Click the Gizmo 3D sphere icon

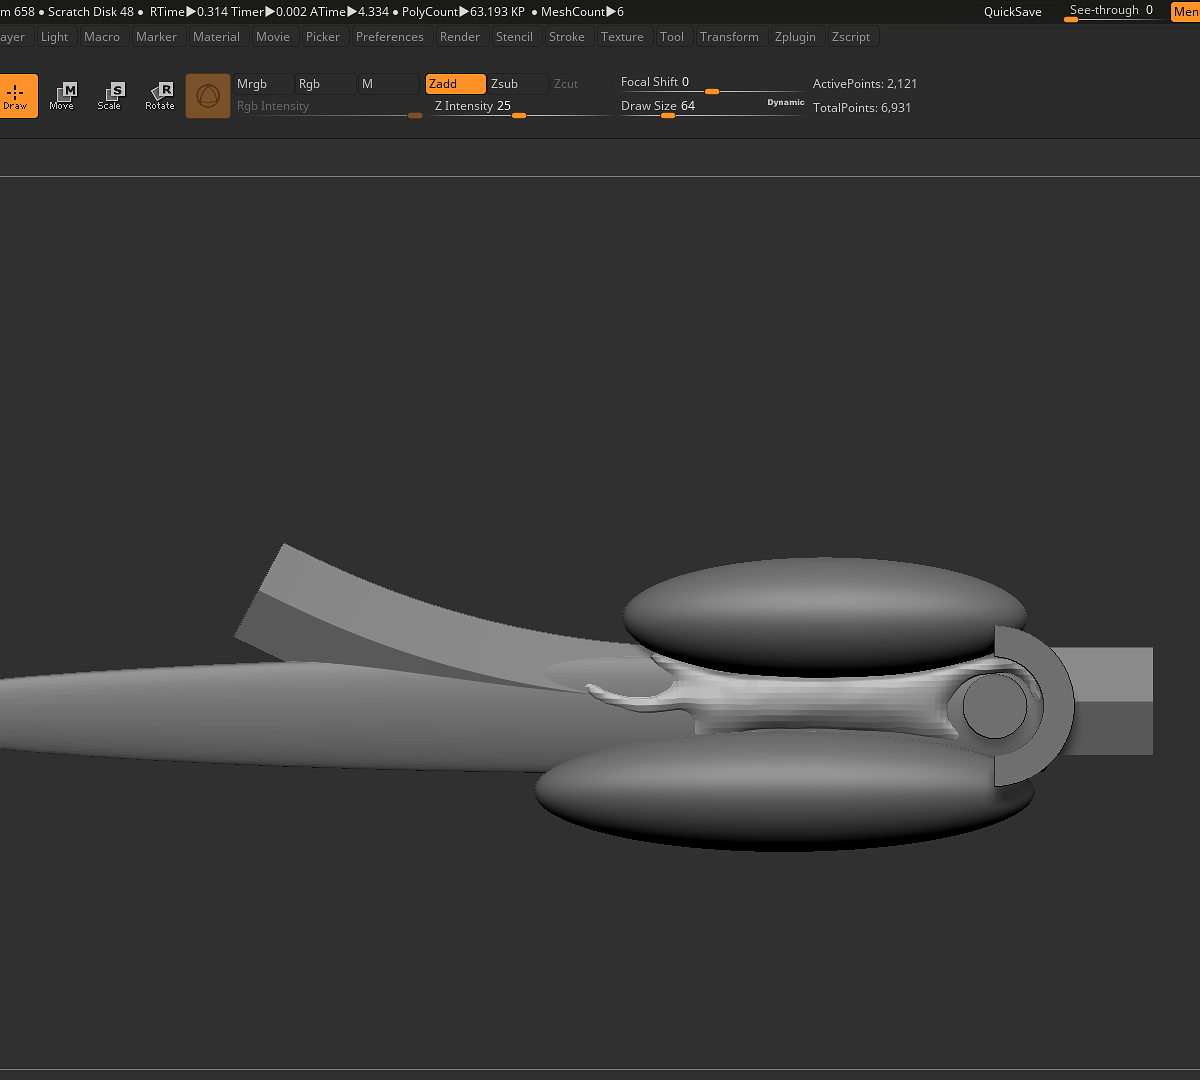[x=208, y=96]
